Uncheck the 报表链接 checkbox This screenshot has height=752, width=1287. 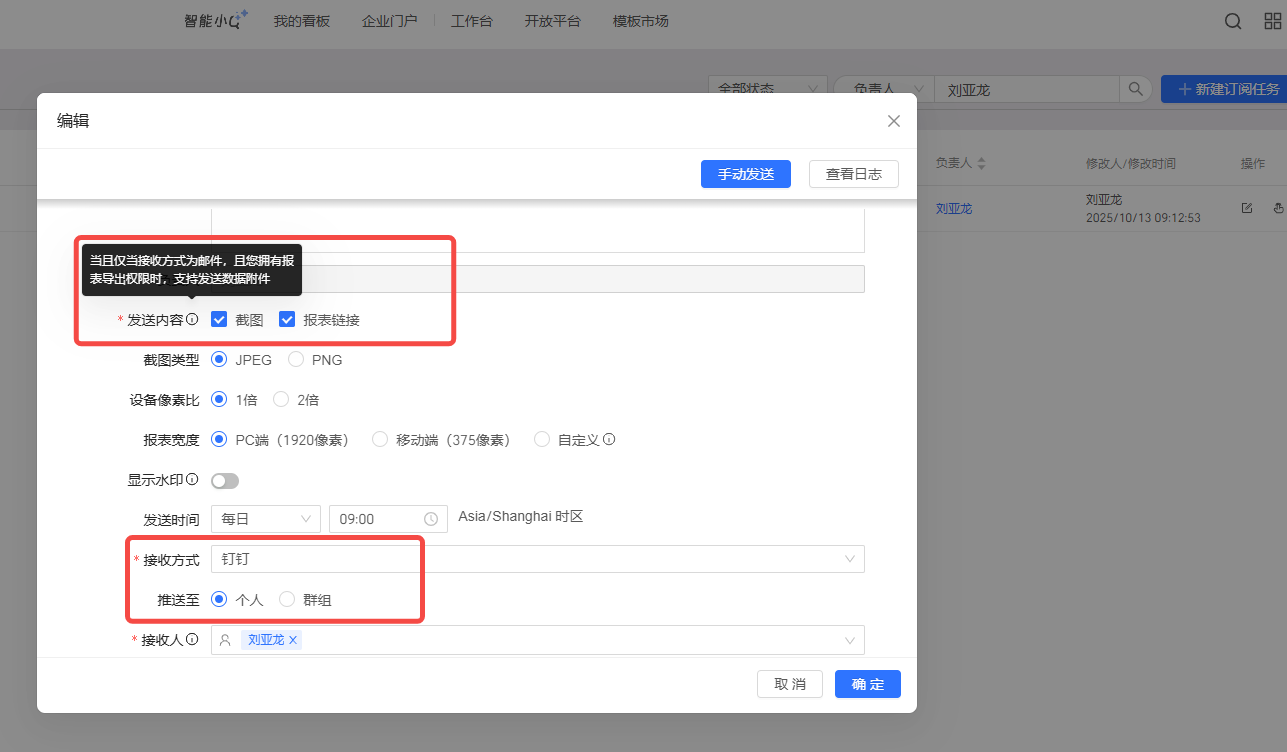point(287,320)
